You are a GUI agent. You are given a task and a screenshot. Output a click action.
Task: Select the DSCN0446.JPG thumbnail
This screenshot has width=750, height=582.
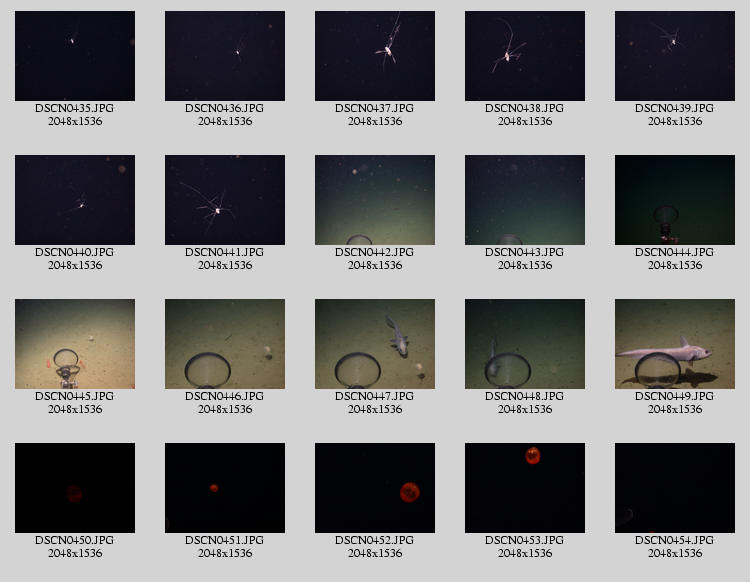(x=225, y=344)
